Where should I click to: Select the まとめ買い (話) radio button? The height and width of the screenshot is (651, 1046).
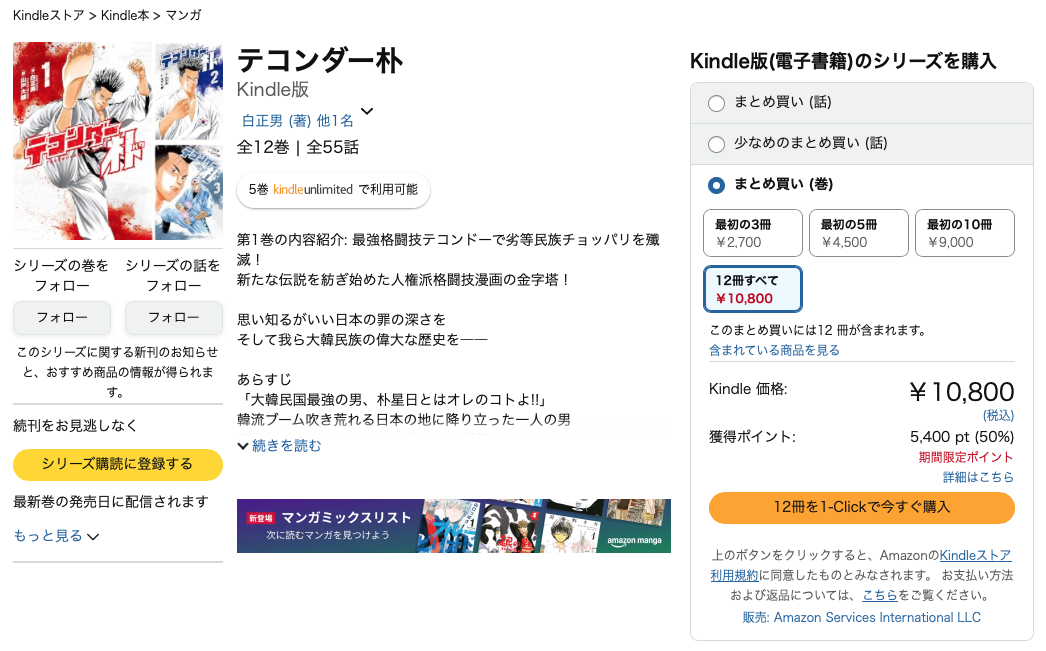pos(716,103)
